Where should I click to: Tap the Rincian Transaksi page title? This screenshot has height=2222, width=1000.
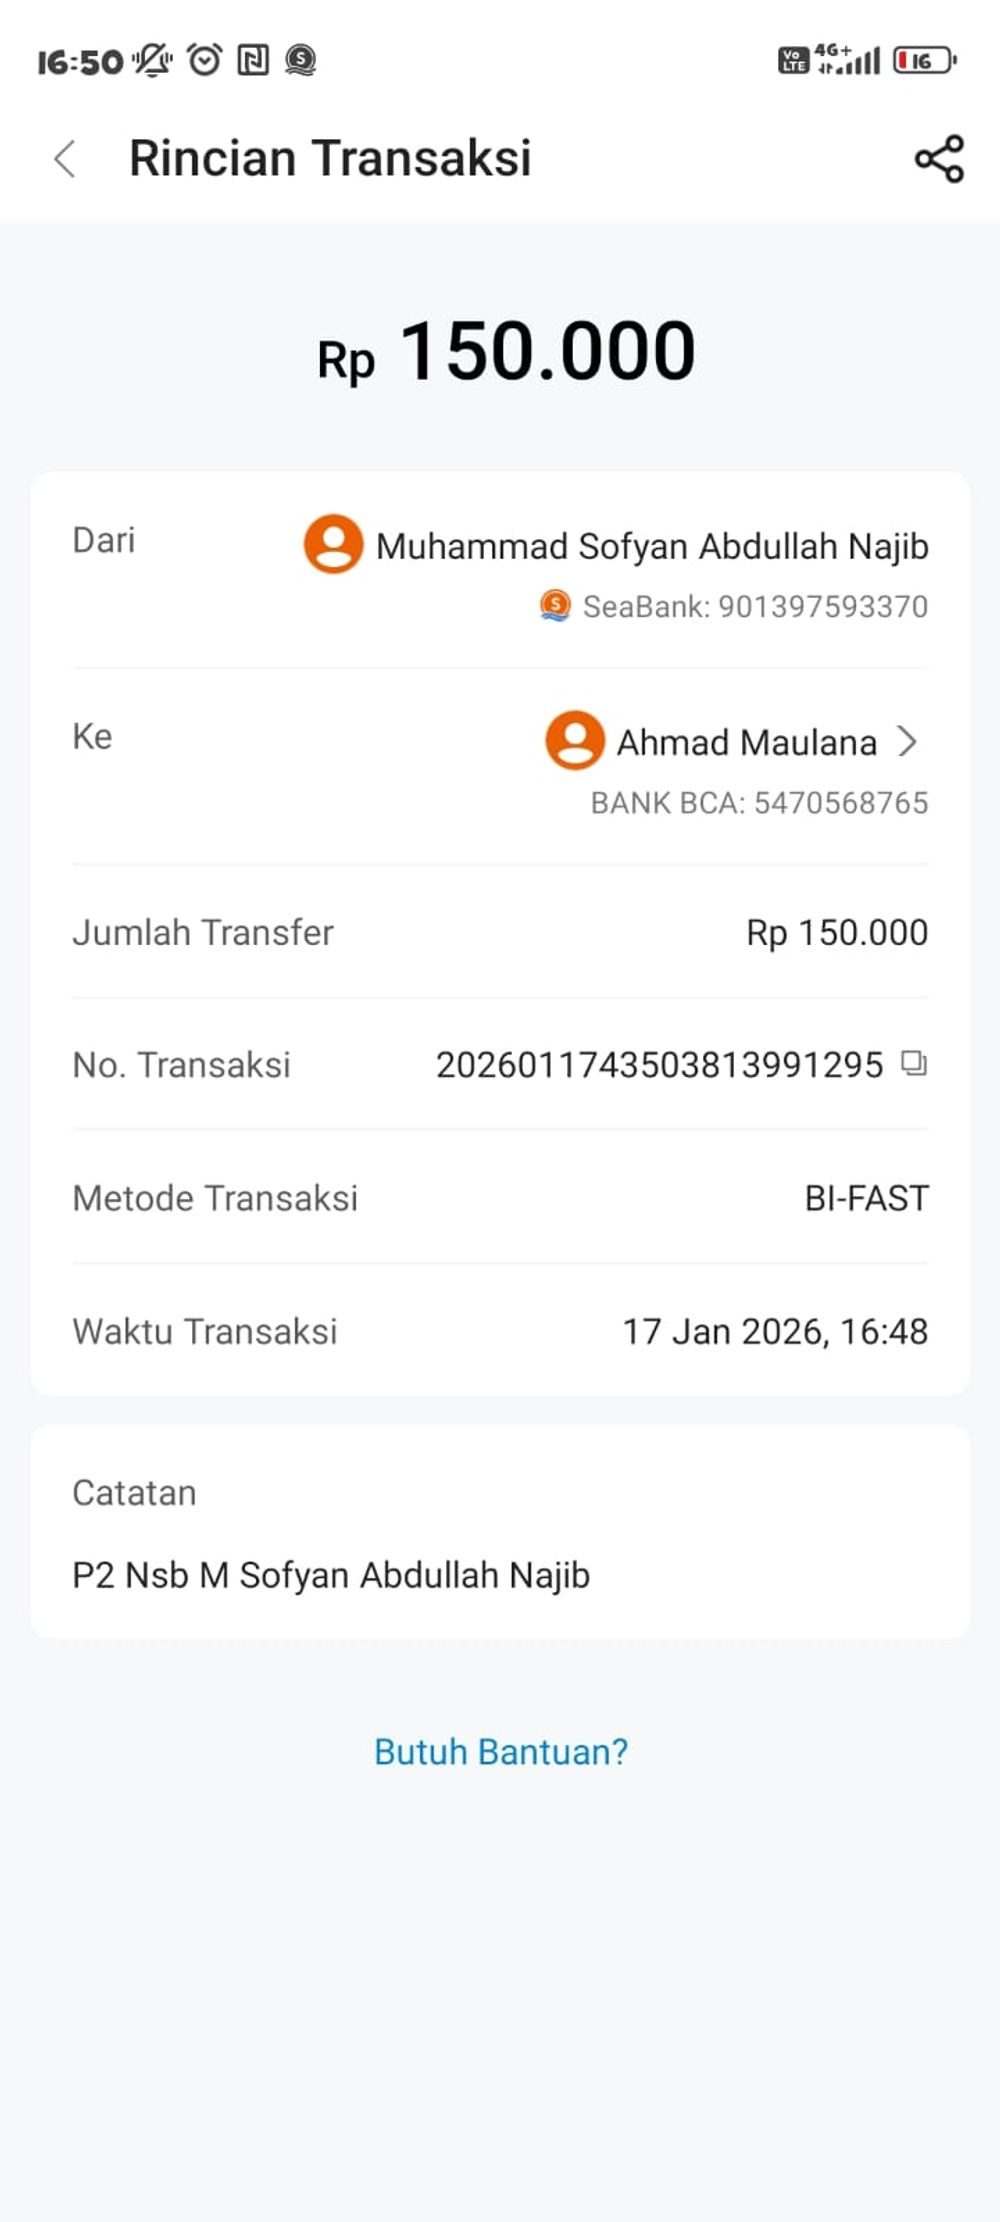pos(330,159)
